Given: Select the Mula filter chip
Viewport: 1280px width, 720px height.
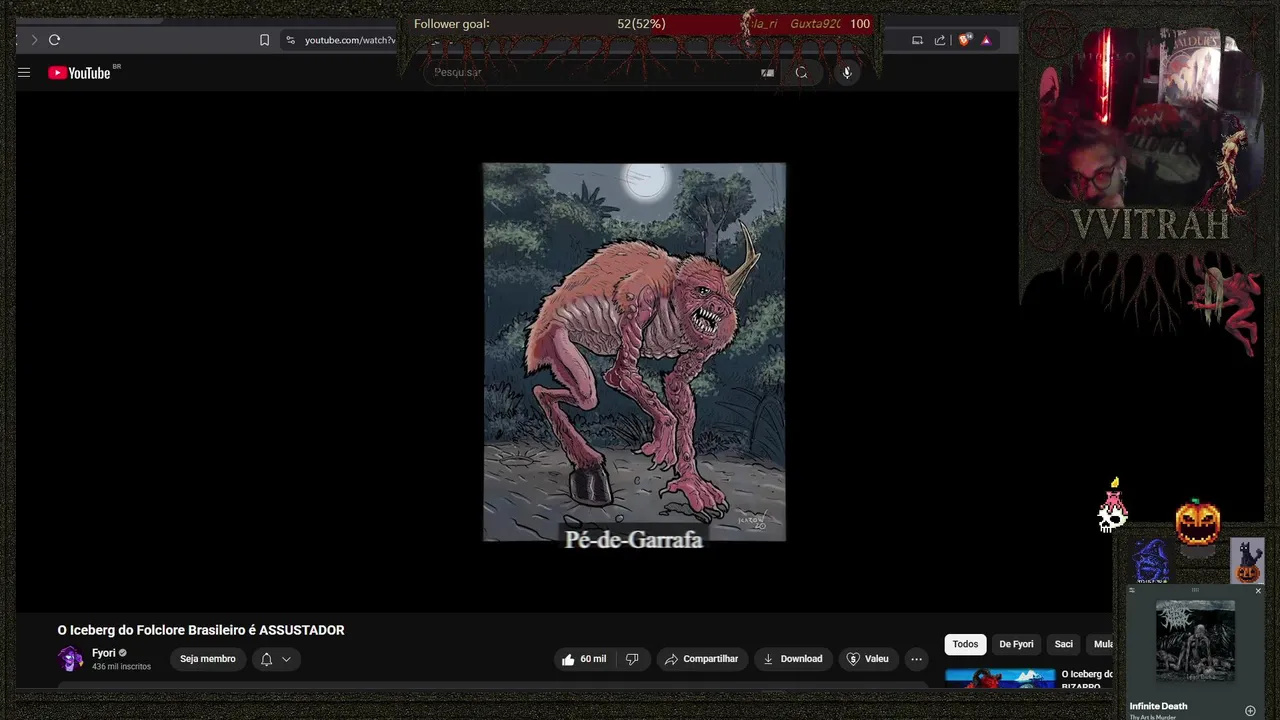Looking at the screenshot, I should pos(1100,644).
